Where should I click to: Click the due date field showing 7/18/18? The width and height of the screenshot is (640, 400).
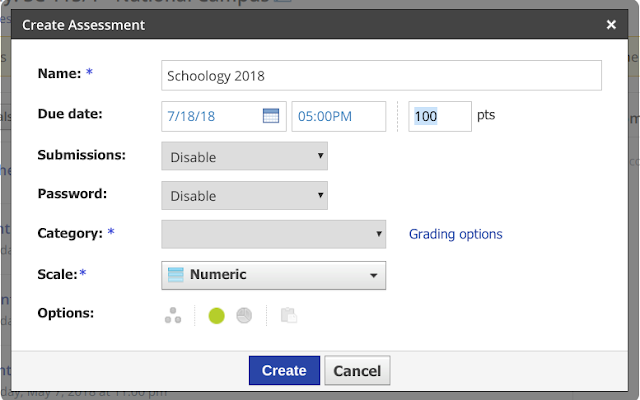coord(224,116)
